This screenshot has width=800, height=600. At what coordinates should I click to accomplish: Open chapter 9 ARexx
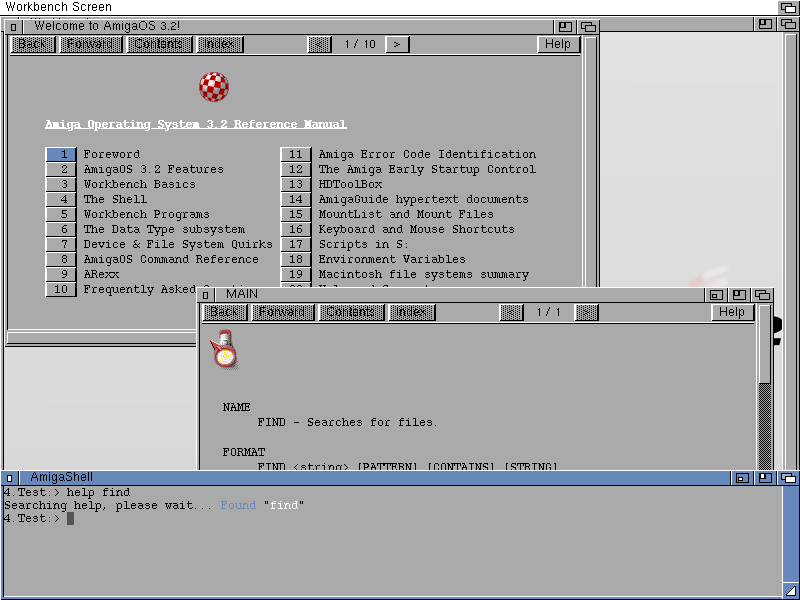pos(61,274)
